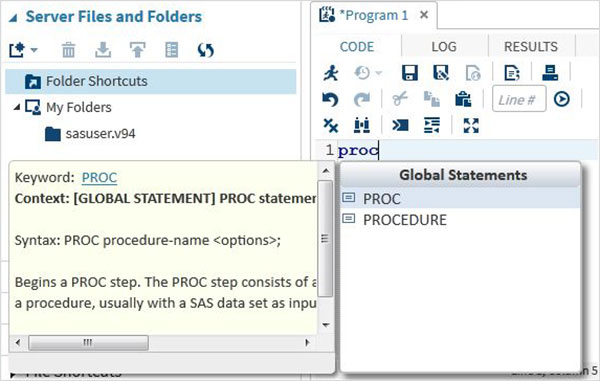Click the Line # input field
This screenshot has width=600, height=381.
519,99
